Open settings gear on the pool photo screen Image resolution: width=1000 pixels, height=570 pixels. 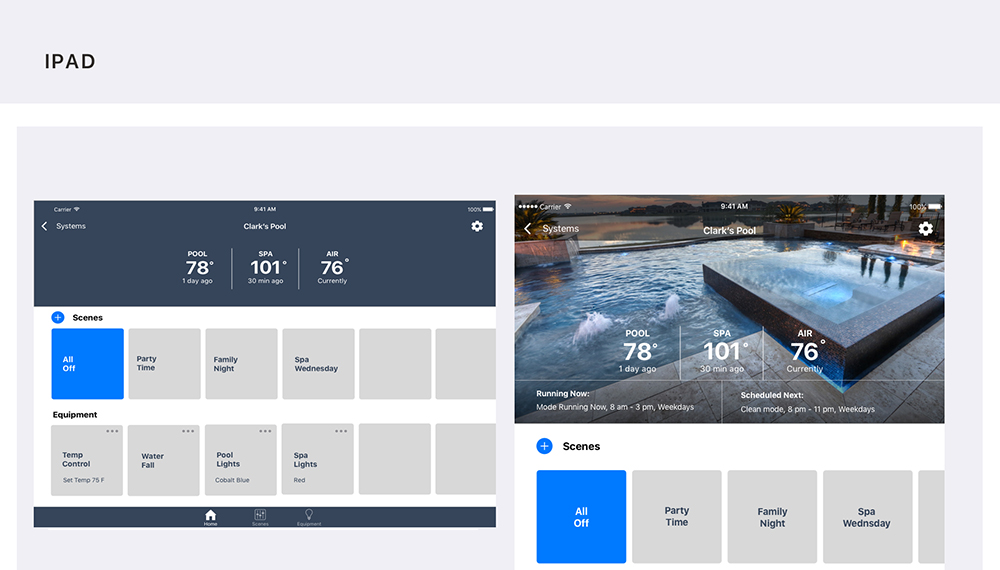pos(925,229)
